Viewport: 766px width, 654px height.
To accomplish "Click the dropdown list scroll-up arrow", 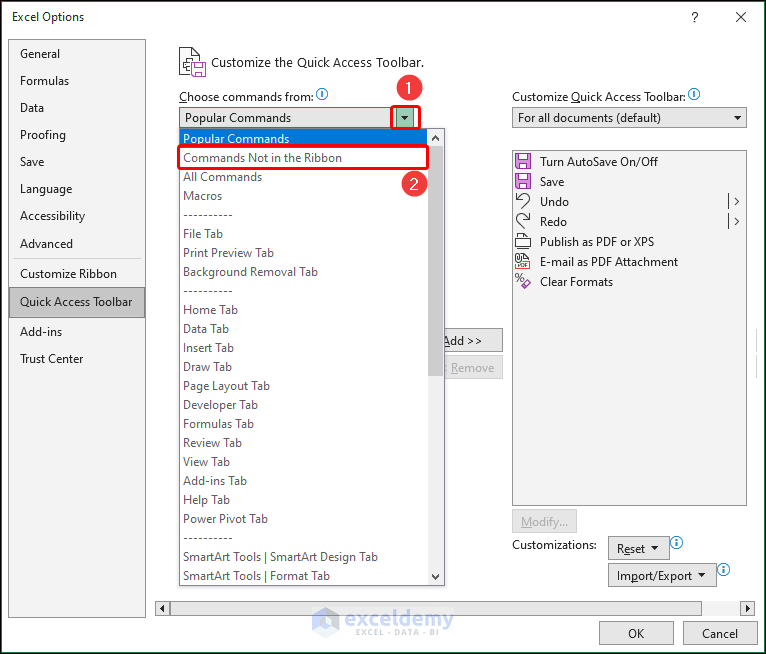I will [x=435, y=138].
